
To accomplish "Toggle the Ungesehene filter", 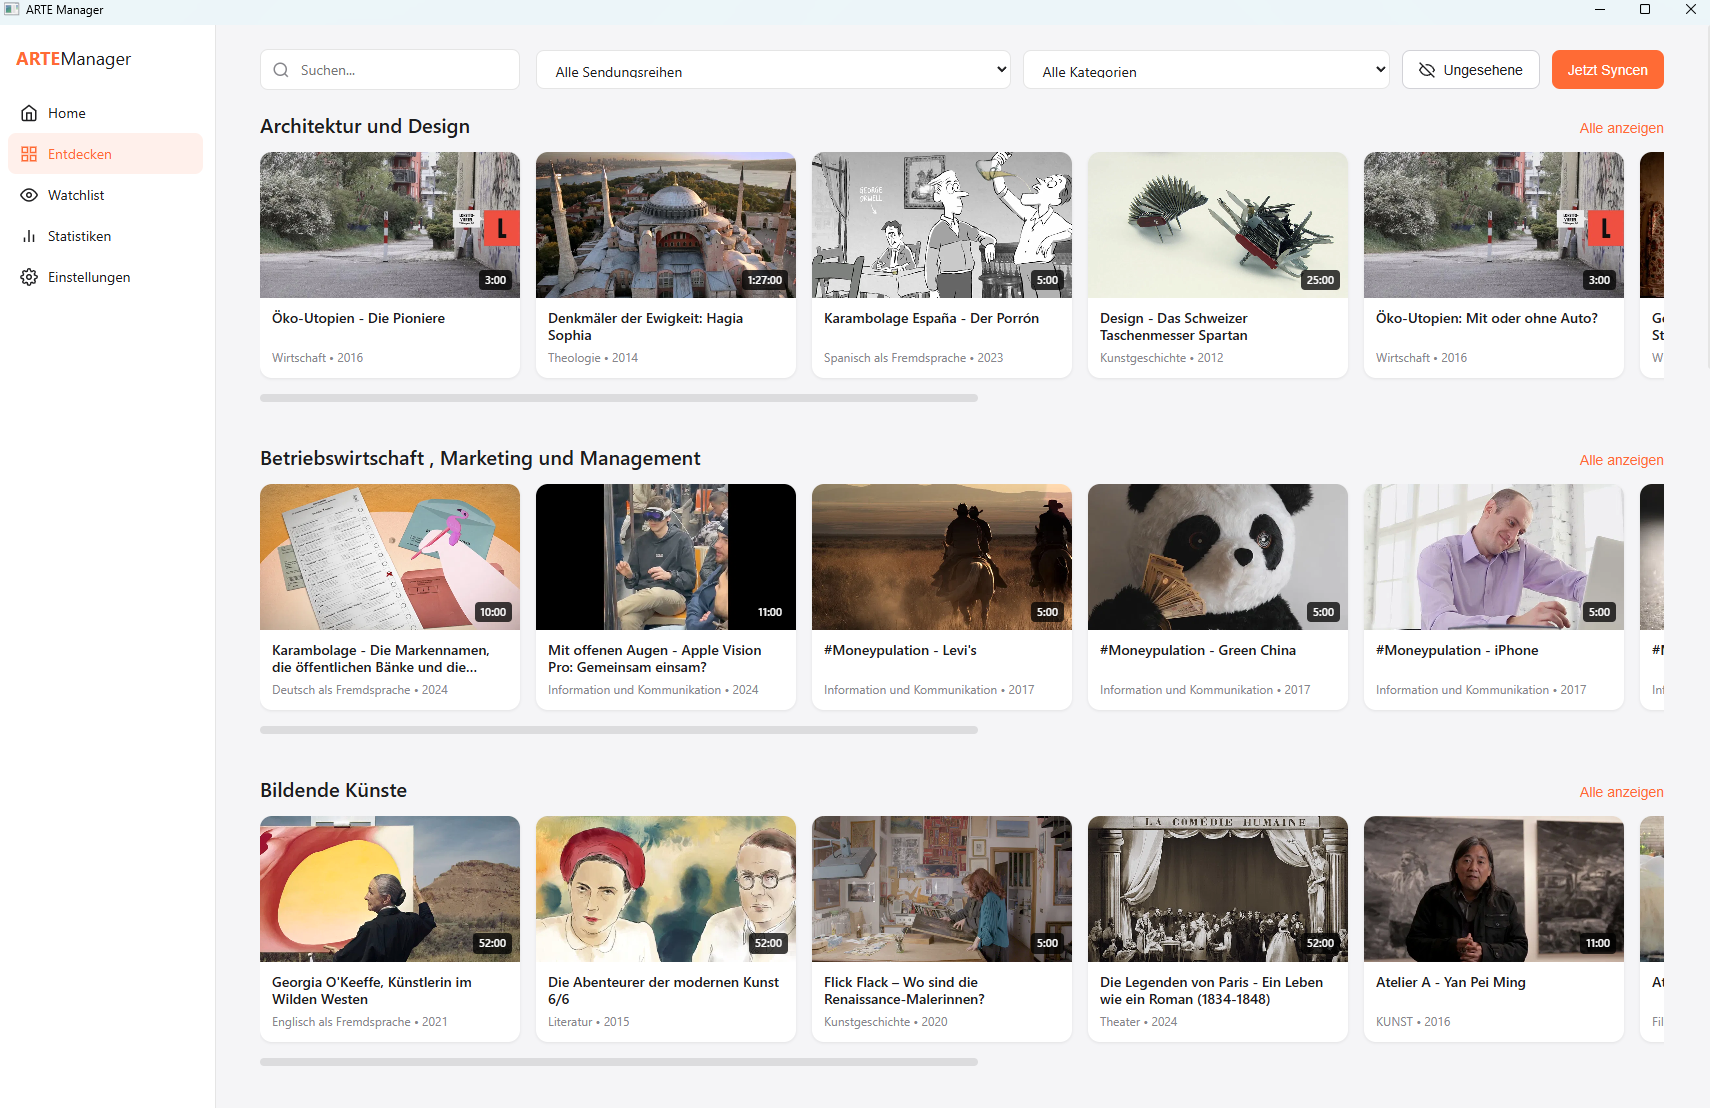I will (x=1470, y=70).
